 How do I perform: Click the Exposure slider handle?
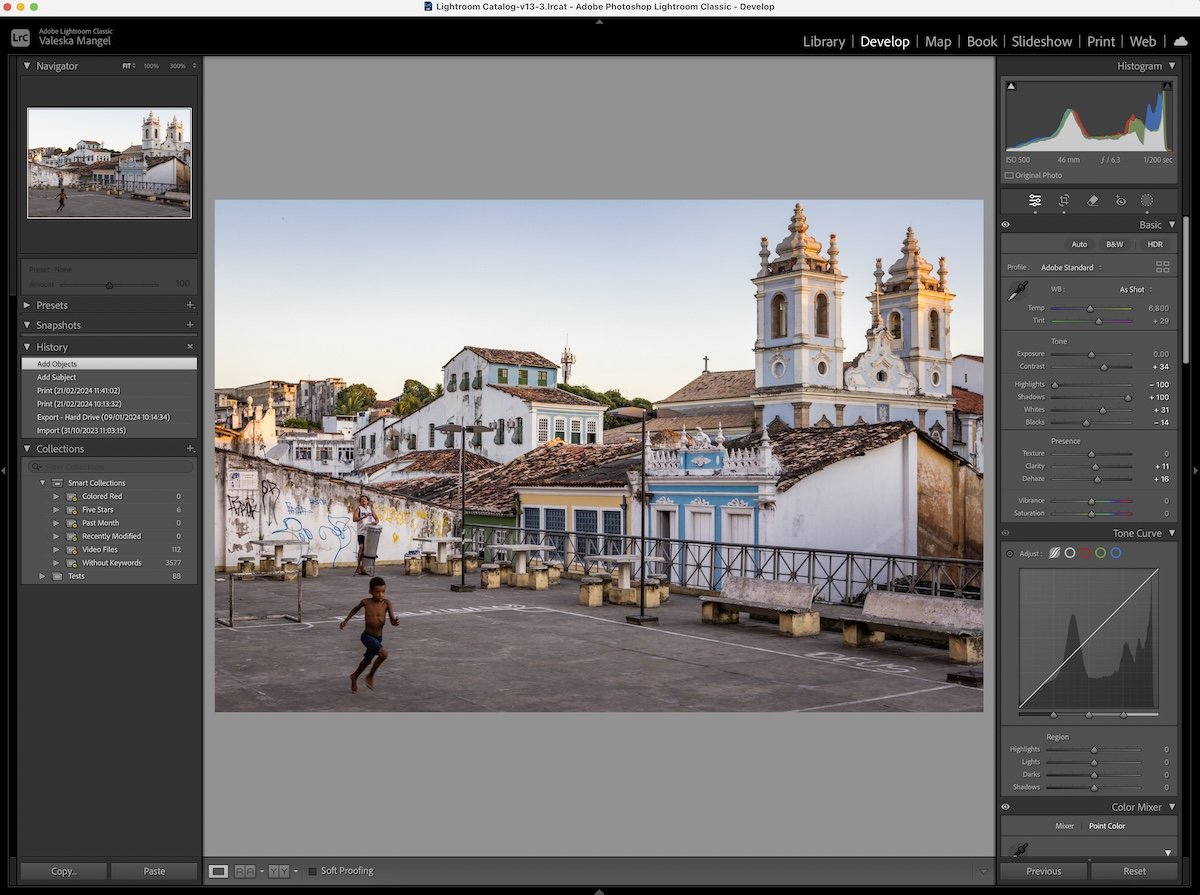1091,354
